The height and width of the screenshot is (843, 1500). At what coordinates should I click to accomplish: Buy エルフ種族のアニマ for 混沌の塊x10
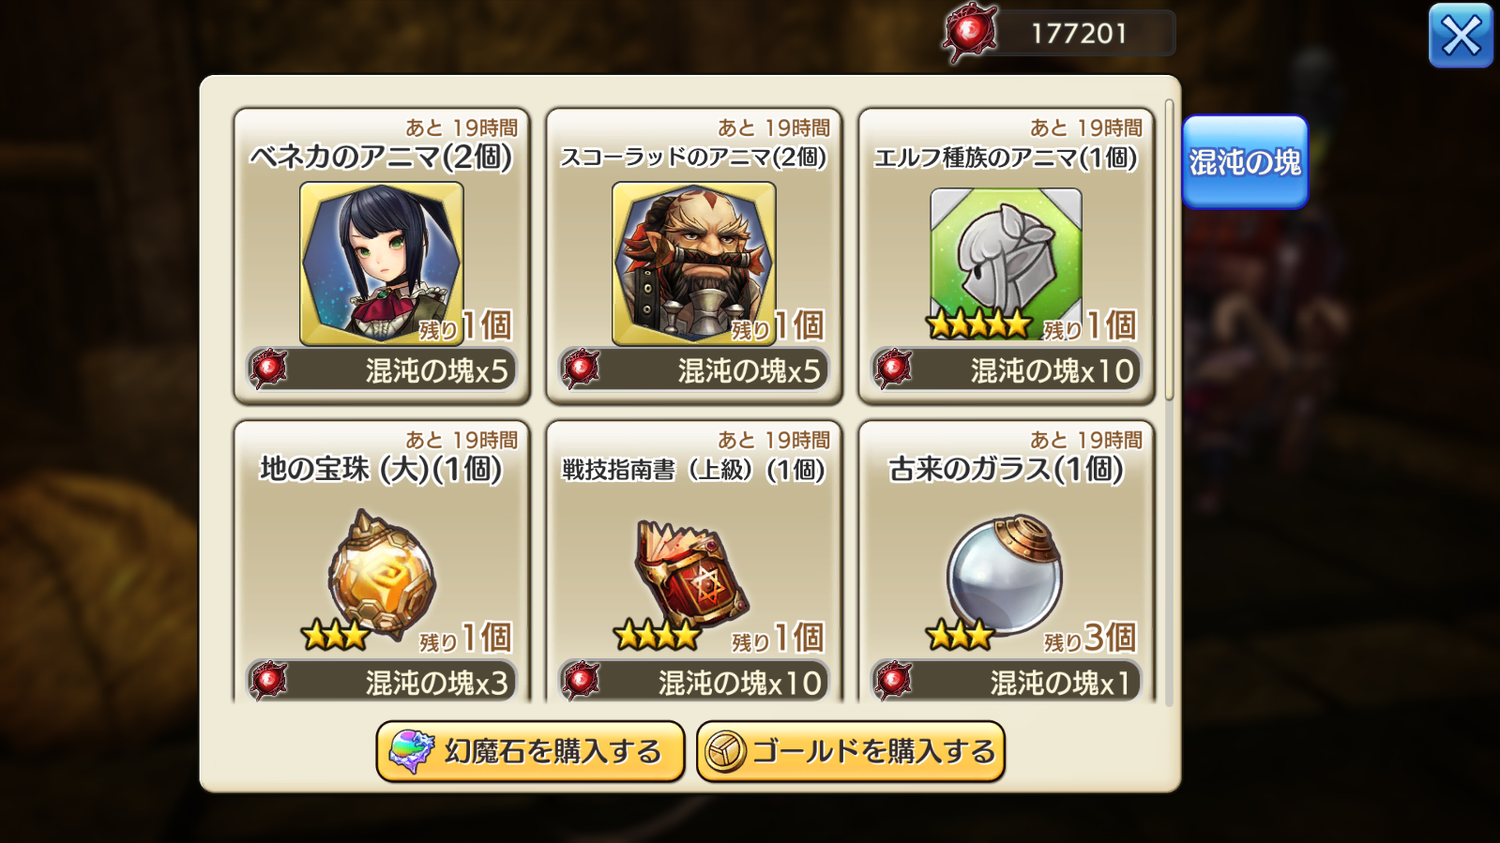[x=1006, y=370]
